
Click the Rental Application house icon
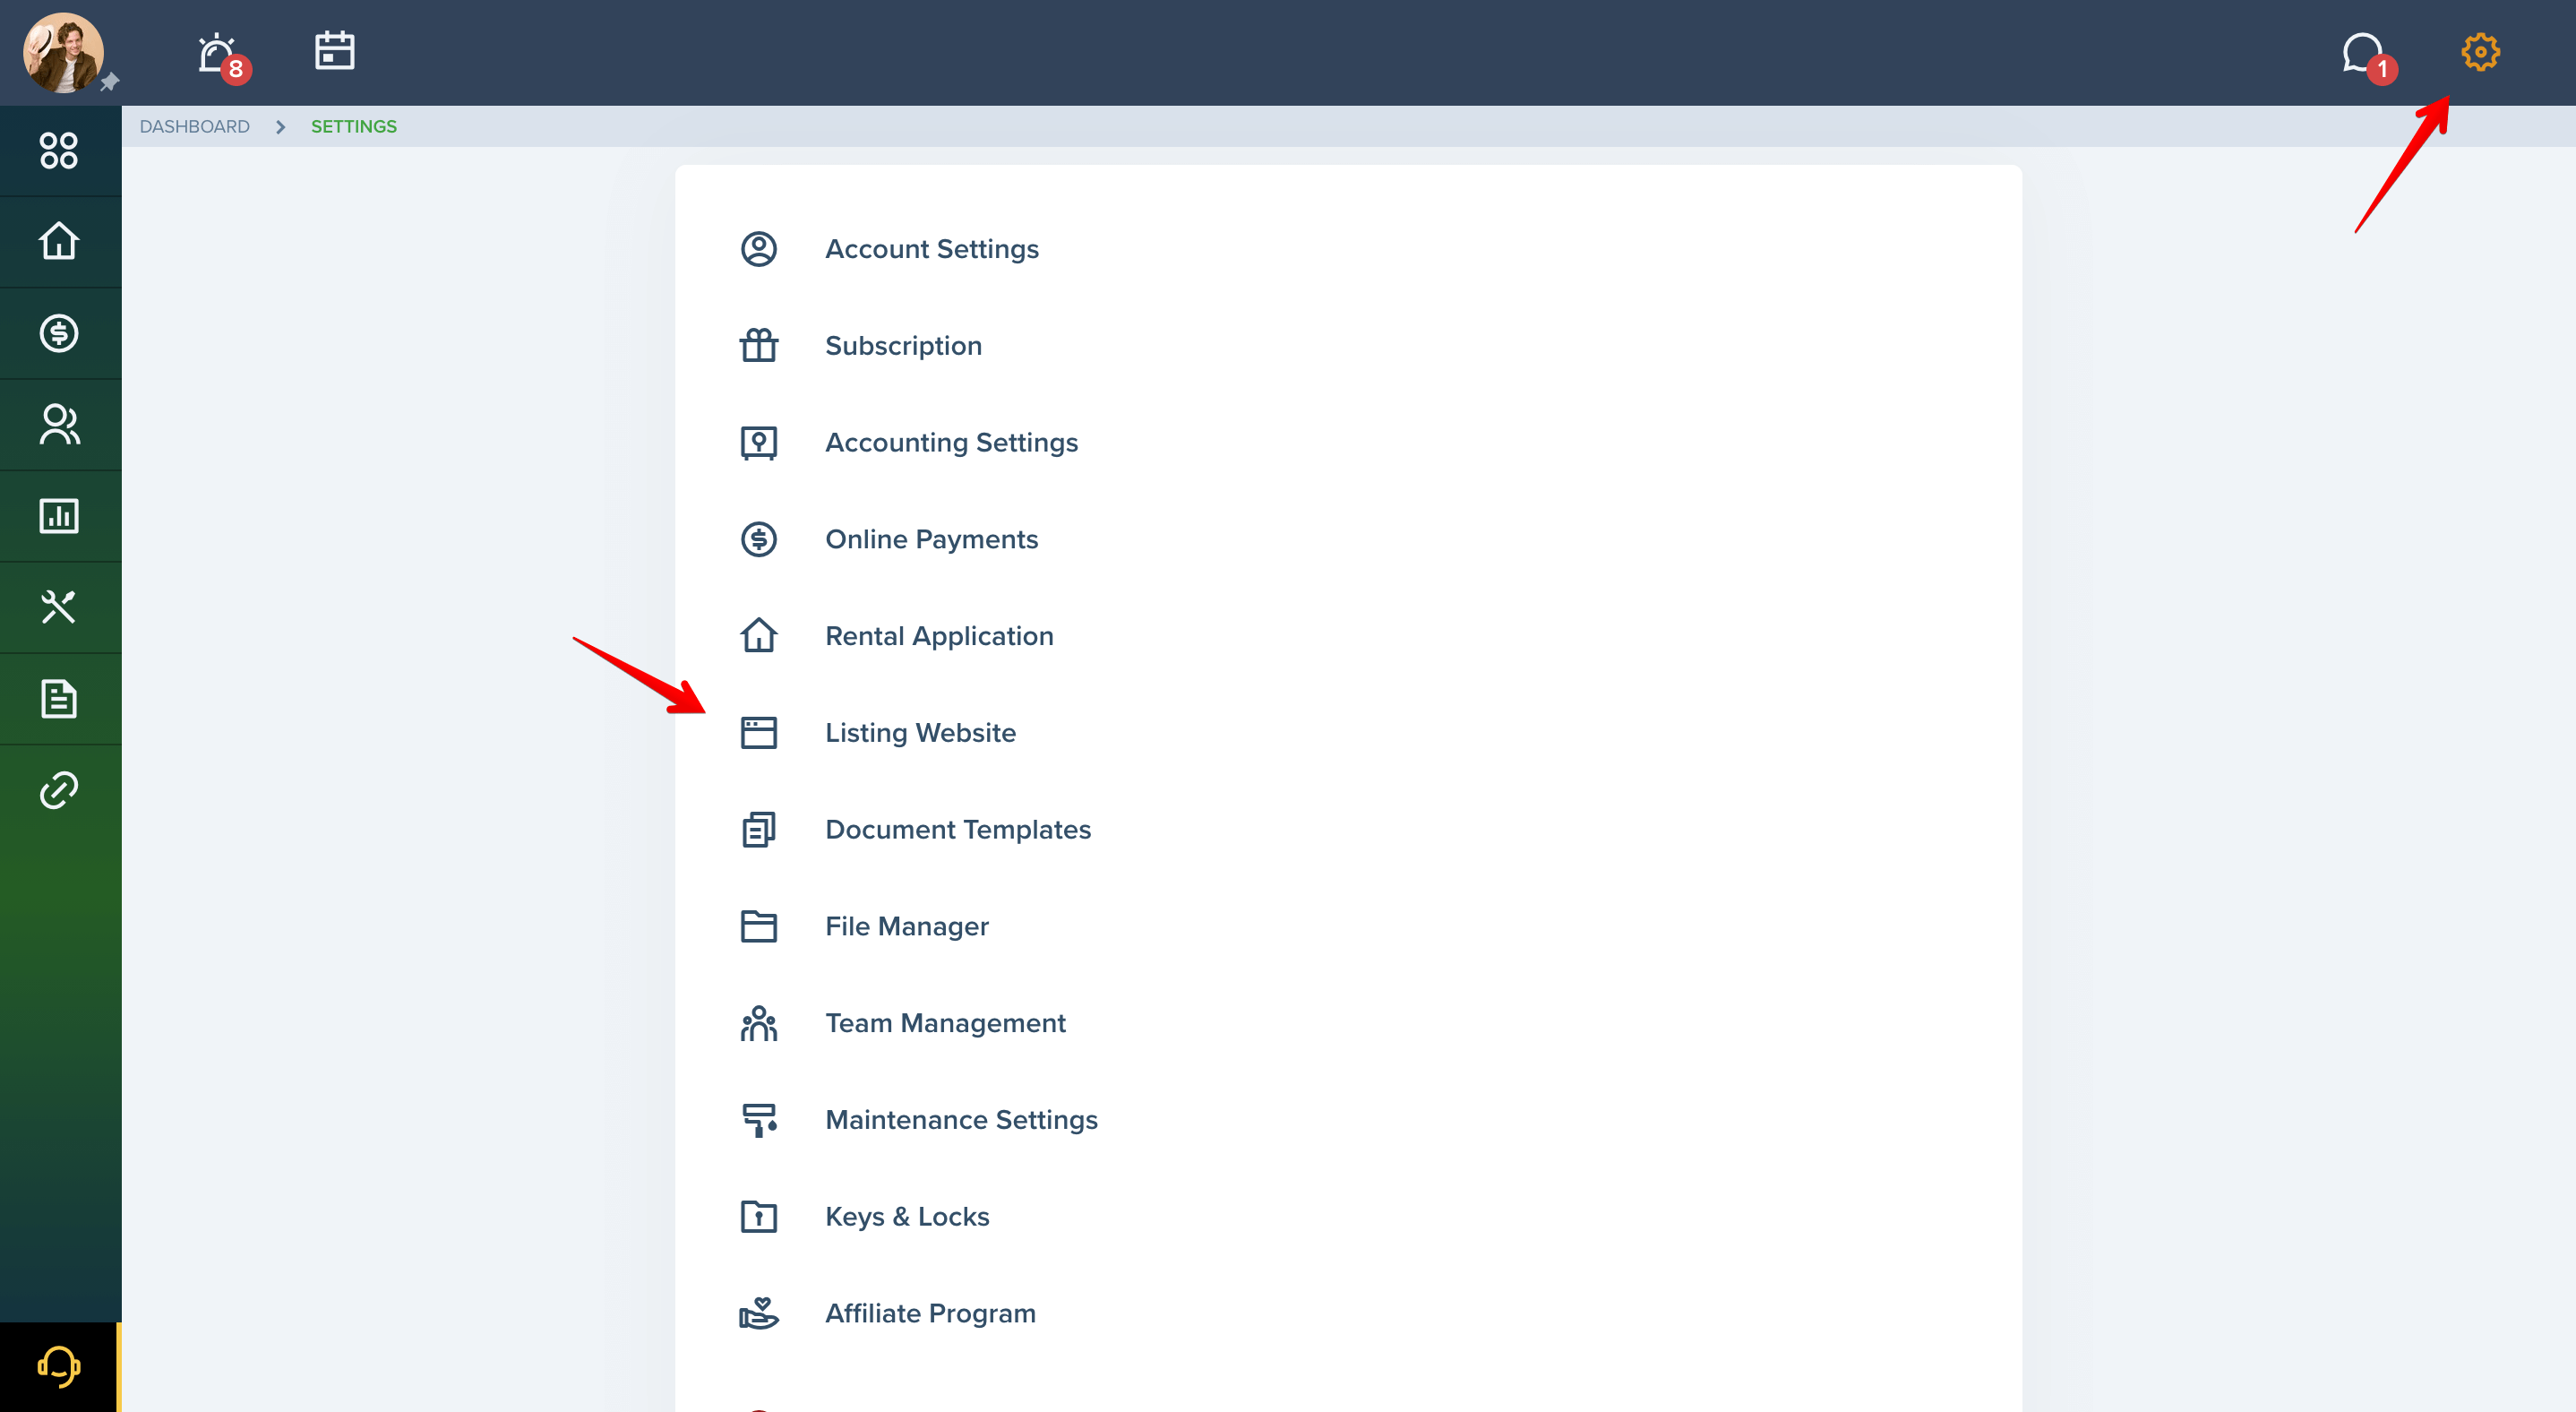[759, 636]
